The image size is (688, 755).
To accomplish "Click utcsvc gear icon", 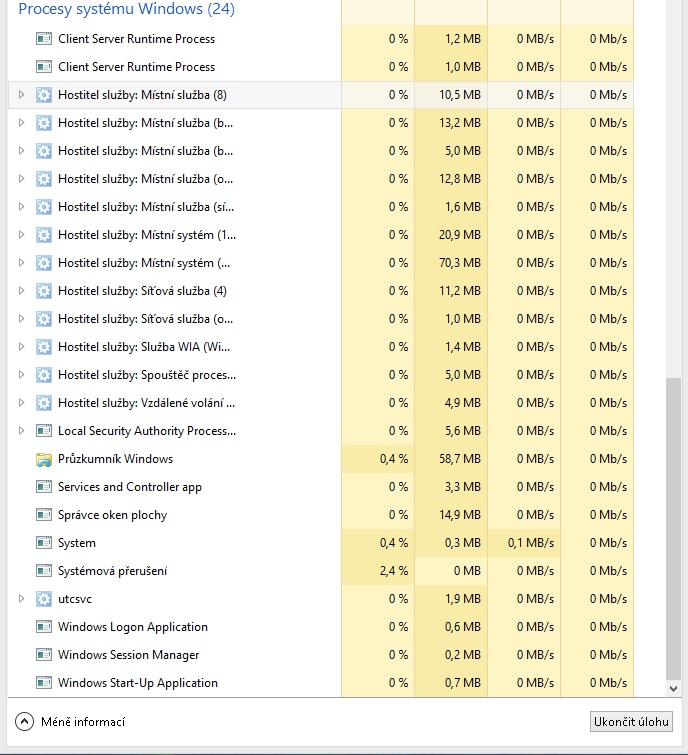I will tap(44, 599).
